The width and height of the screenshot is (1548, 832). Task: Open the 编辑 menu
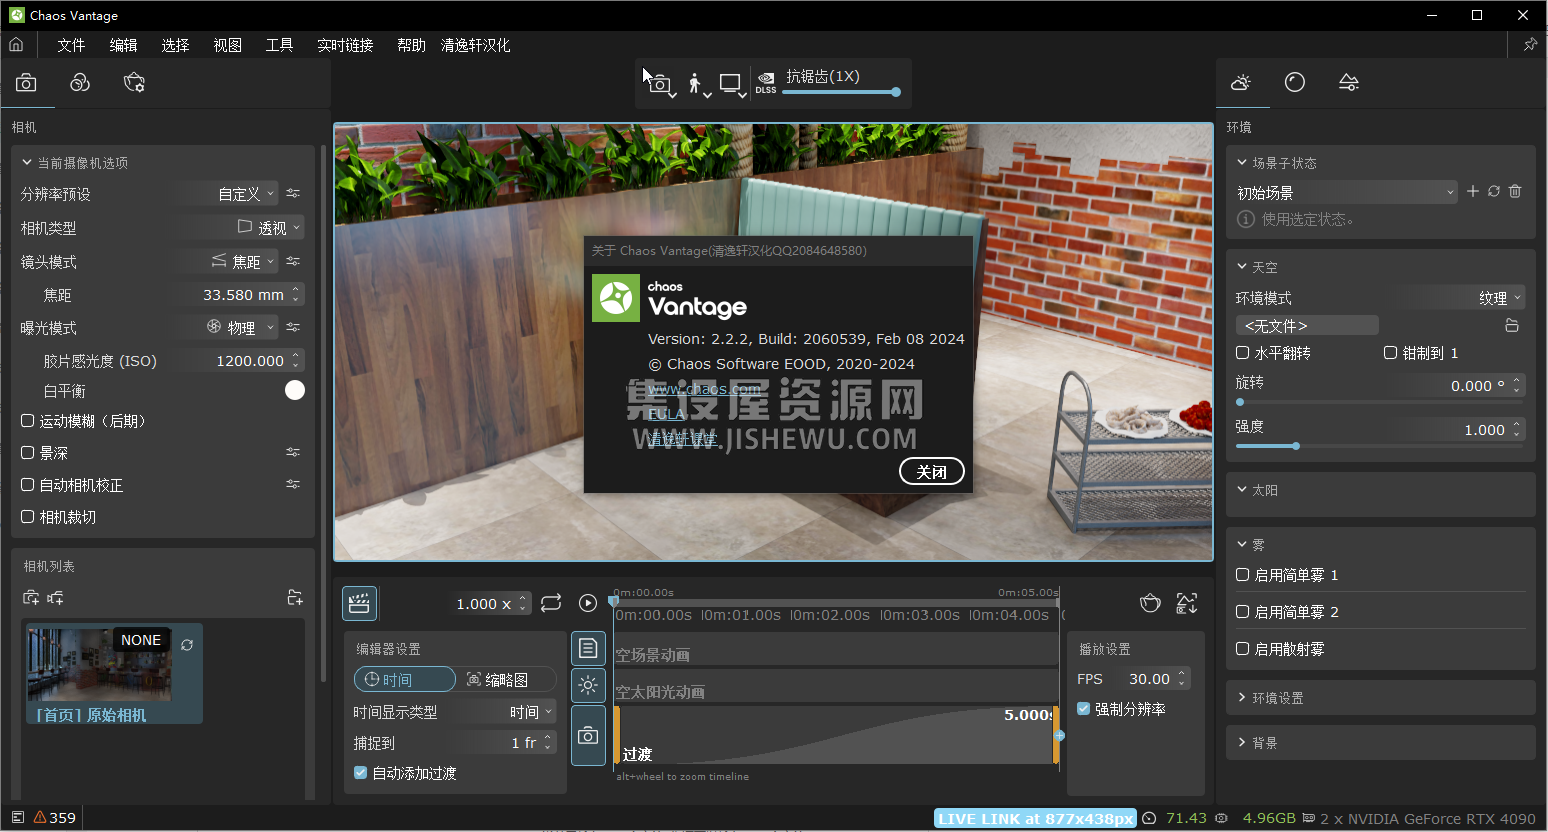click(x=123, y=45)
